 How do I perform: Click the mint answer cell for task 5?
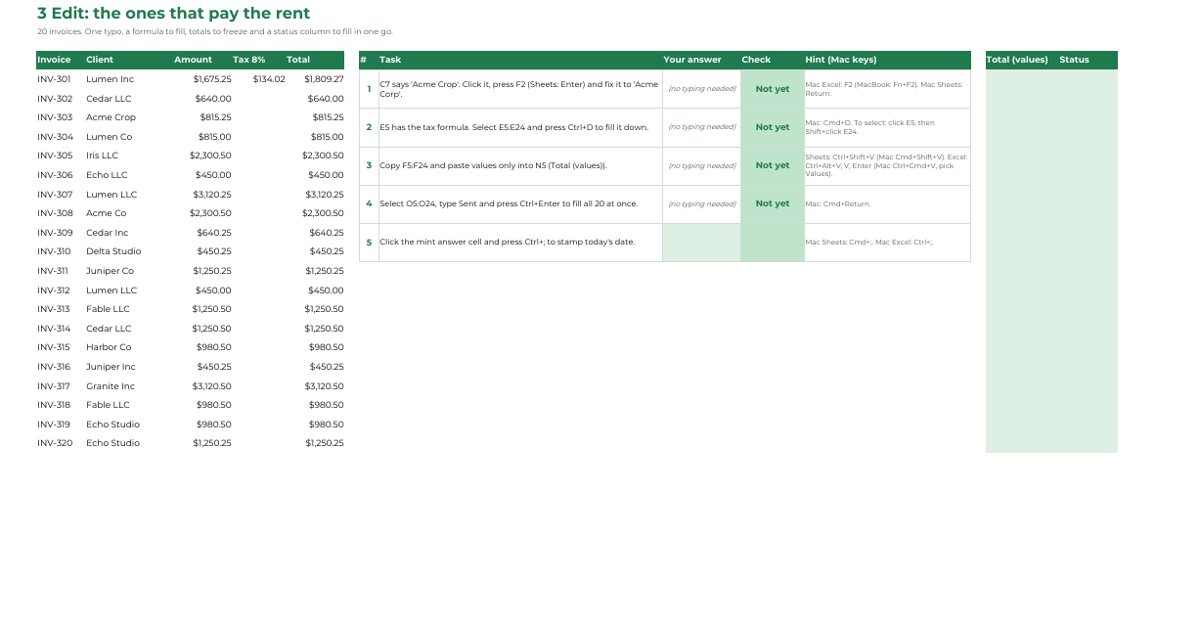click(x=701, y=242)
